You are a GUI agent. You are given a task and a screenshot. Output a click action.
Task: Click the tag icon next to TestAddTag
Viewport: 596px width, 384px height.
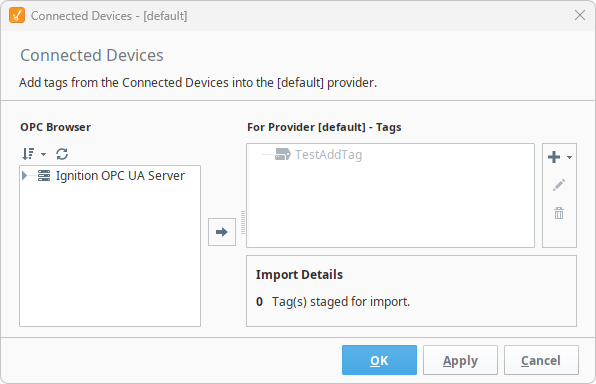click(x=282, y=154)
